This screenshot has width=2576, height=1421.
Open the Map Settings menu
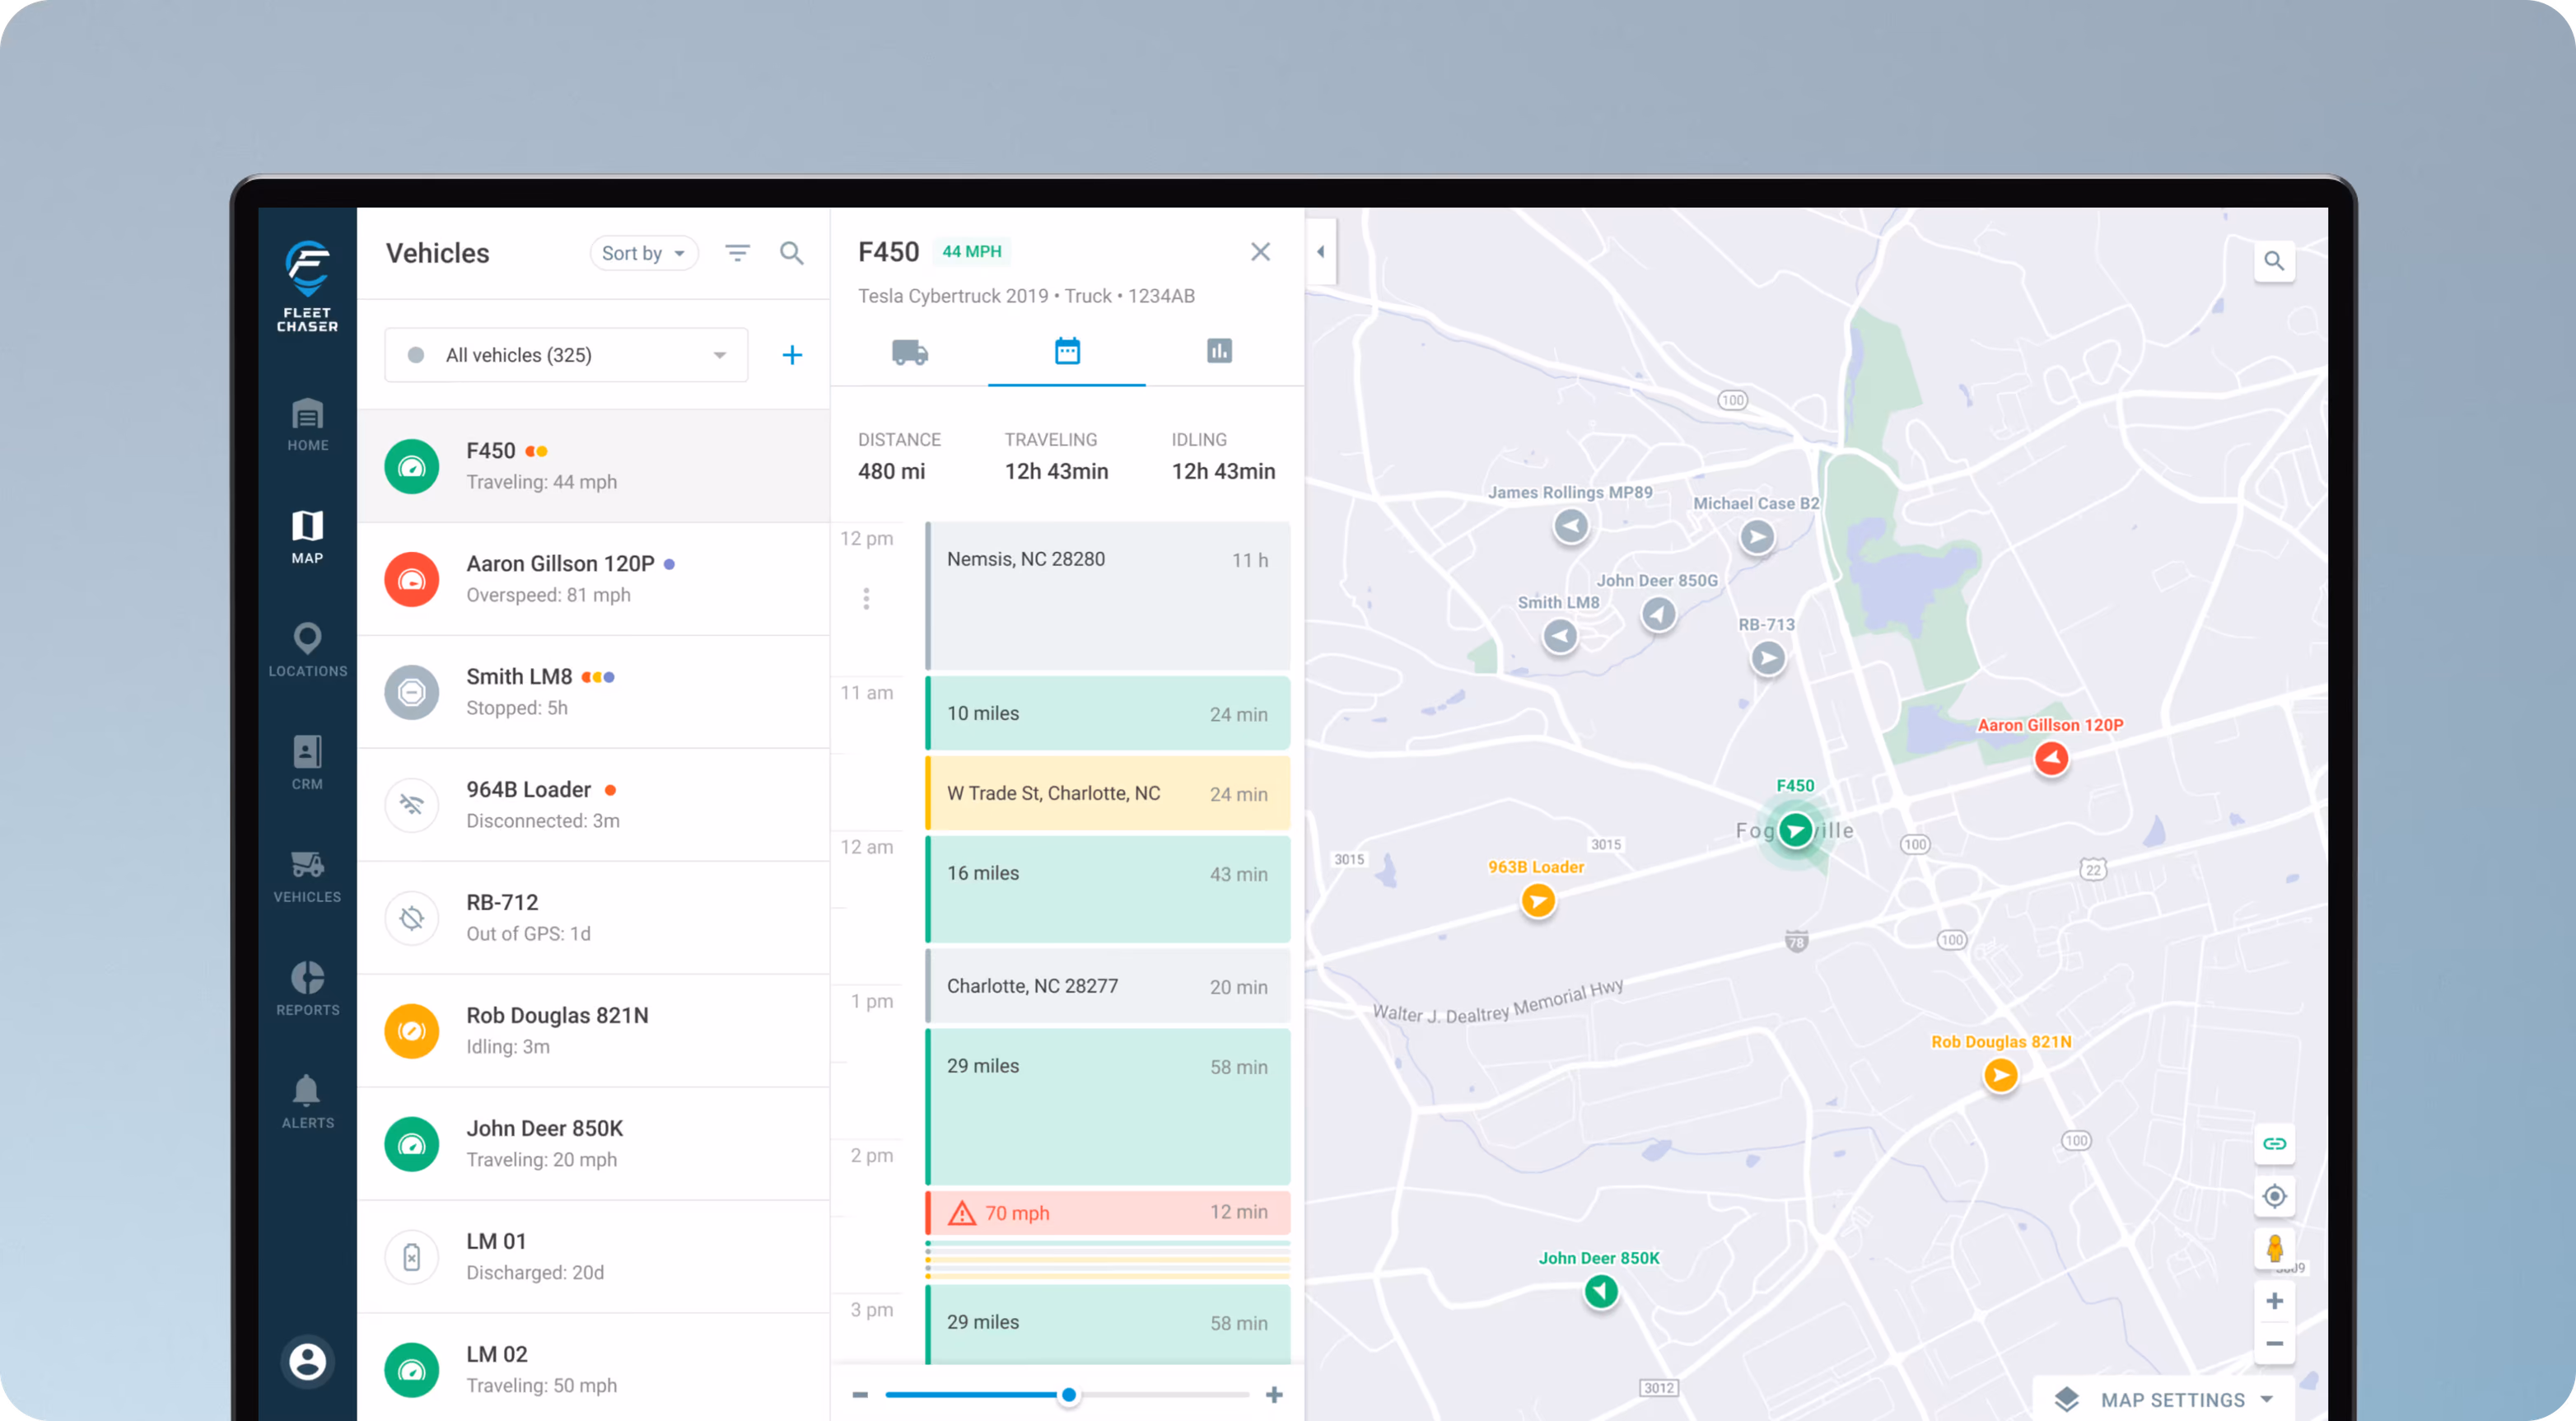pos(2164,1400)
